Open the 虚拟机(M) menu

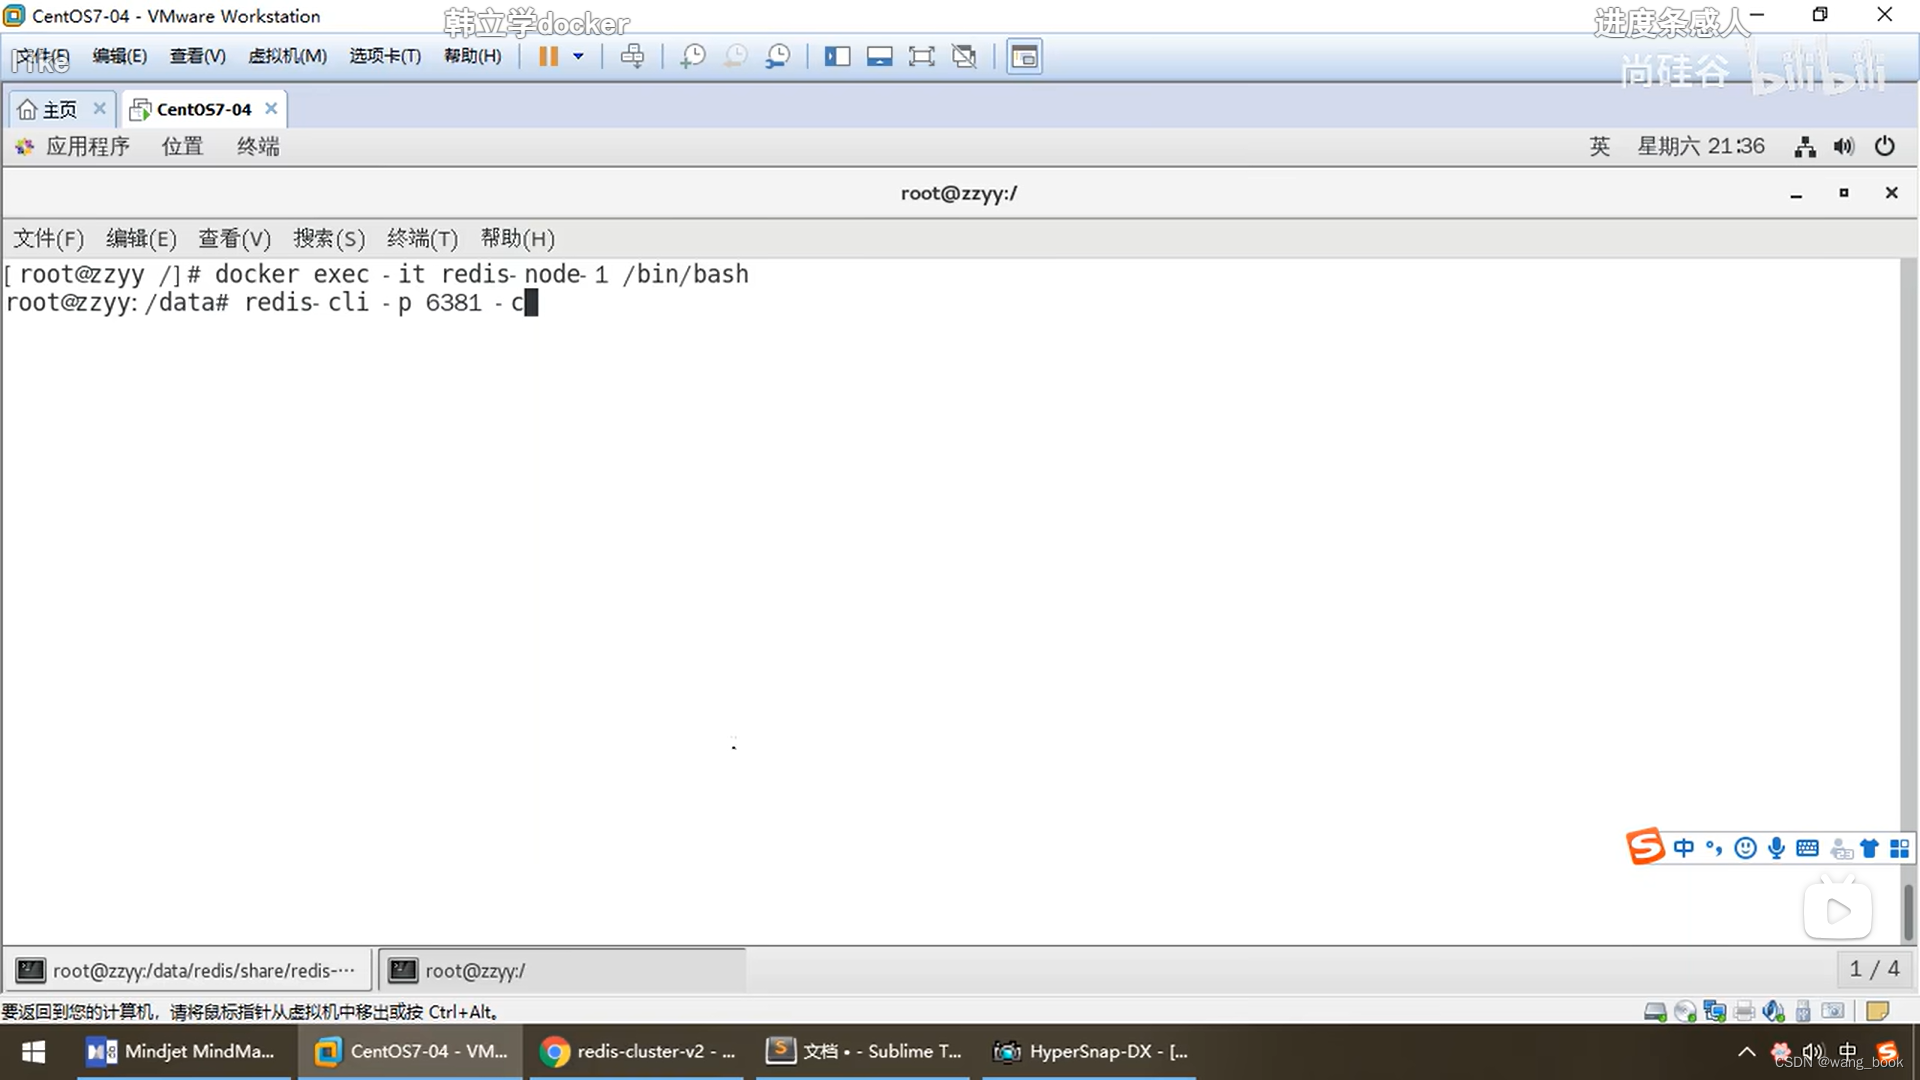287,56
